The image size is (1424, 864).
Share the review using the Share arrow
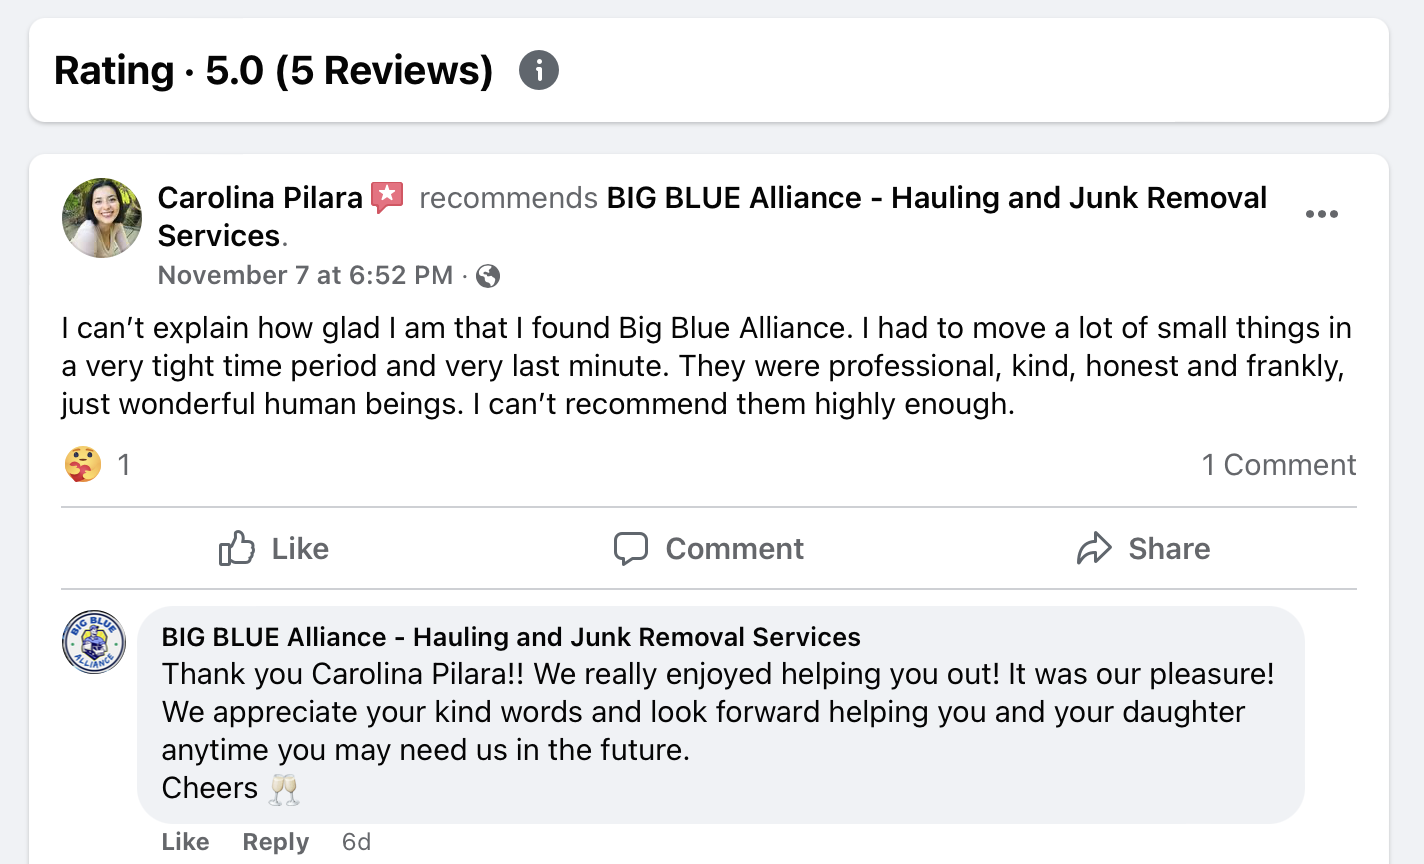pos(1143,548)
